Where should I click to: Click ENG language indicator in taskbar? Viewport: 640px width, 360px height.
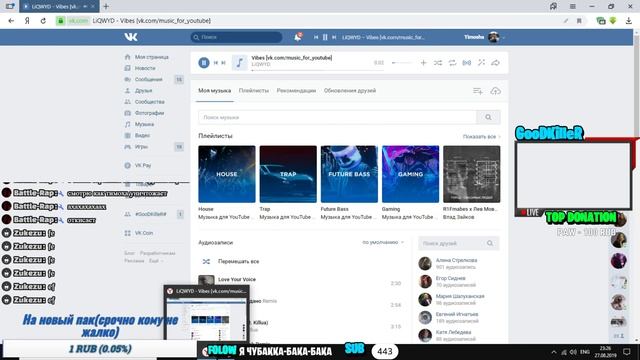tap(585, 352)
